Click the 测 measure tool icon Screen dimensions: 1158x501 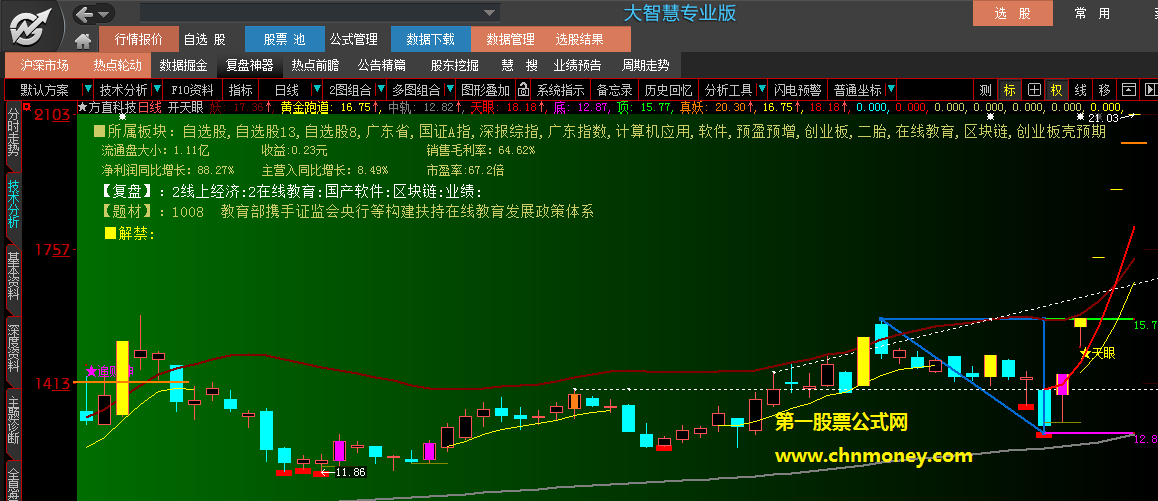(x=985, y=90)
